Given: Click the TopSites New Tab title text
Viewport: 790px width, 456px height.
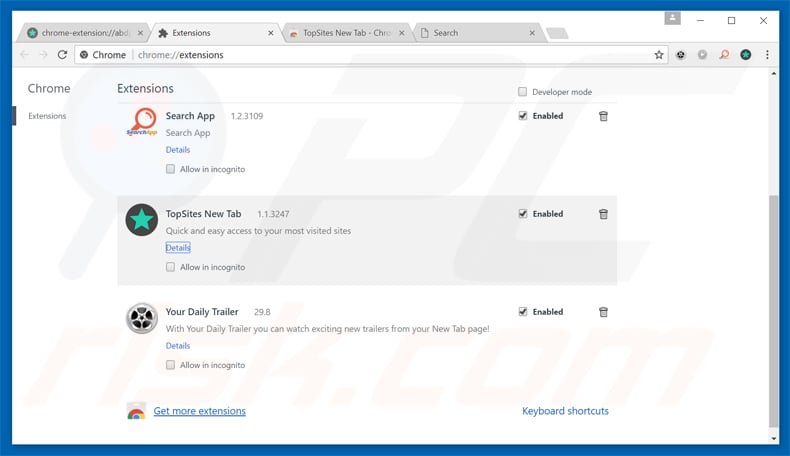Looking at the screenshot, I should pos(204,214).
